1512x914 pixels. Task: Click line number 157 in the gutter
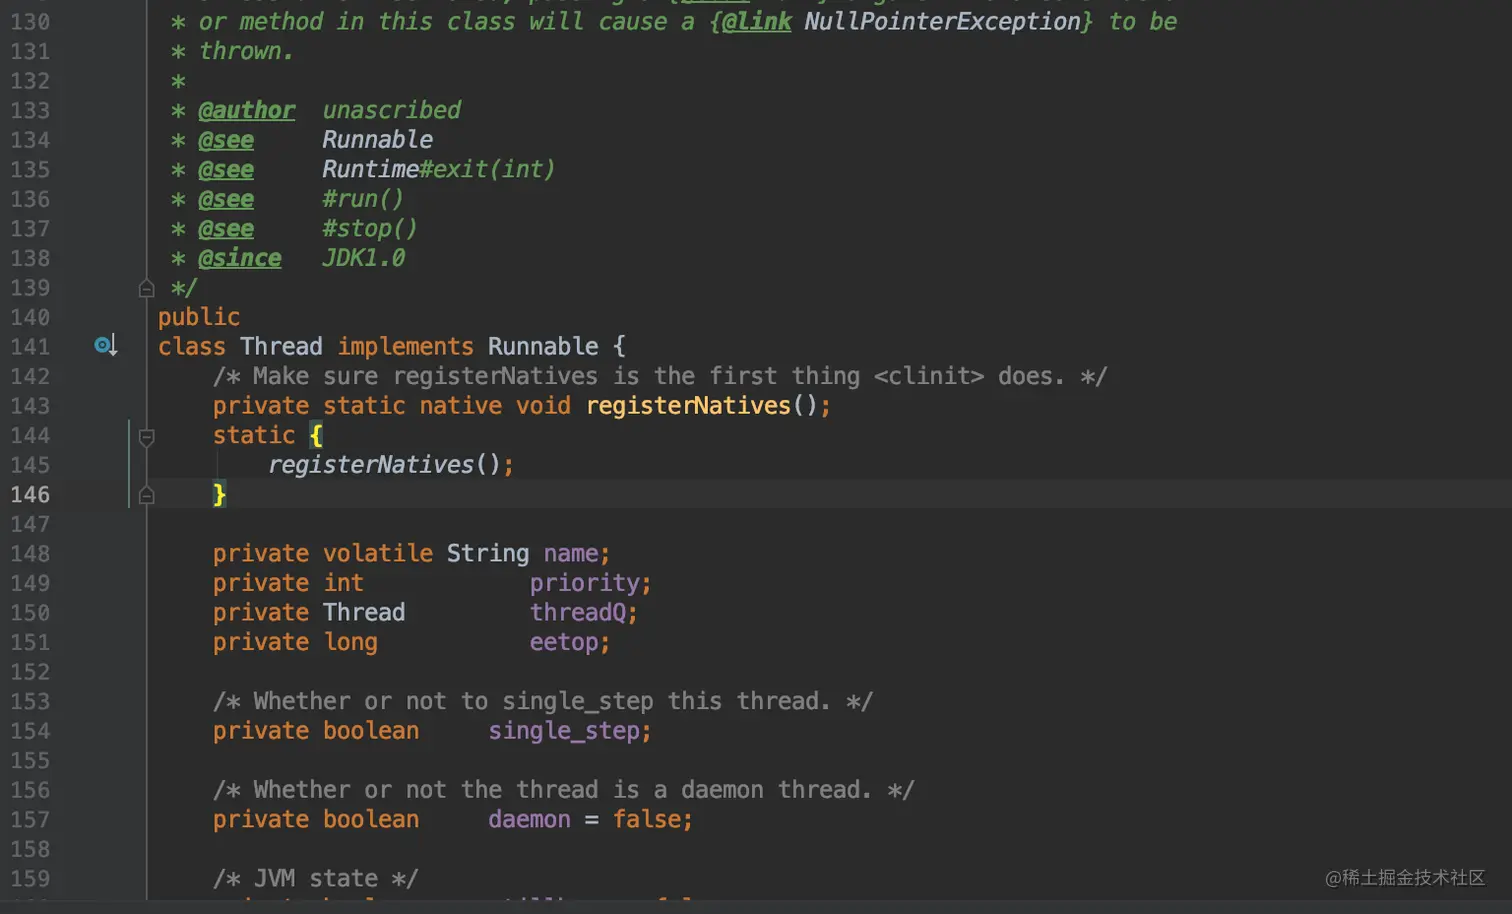pyautogui.click(x=30, y=819)
